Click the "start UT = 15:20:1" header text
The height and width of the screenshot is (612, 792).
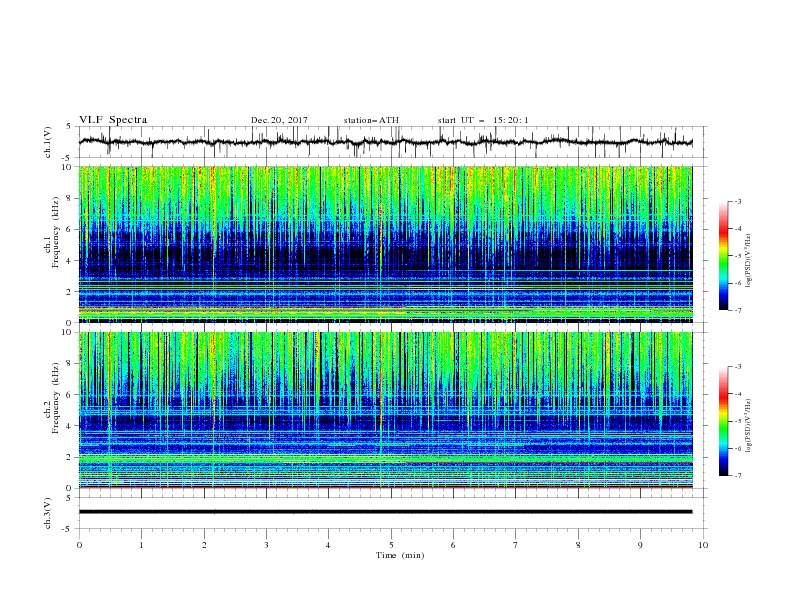483,120
